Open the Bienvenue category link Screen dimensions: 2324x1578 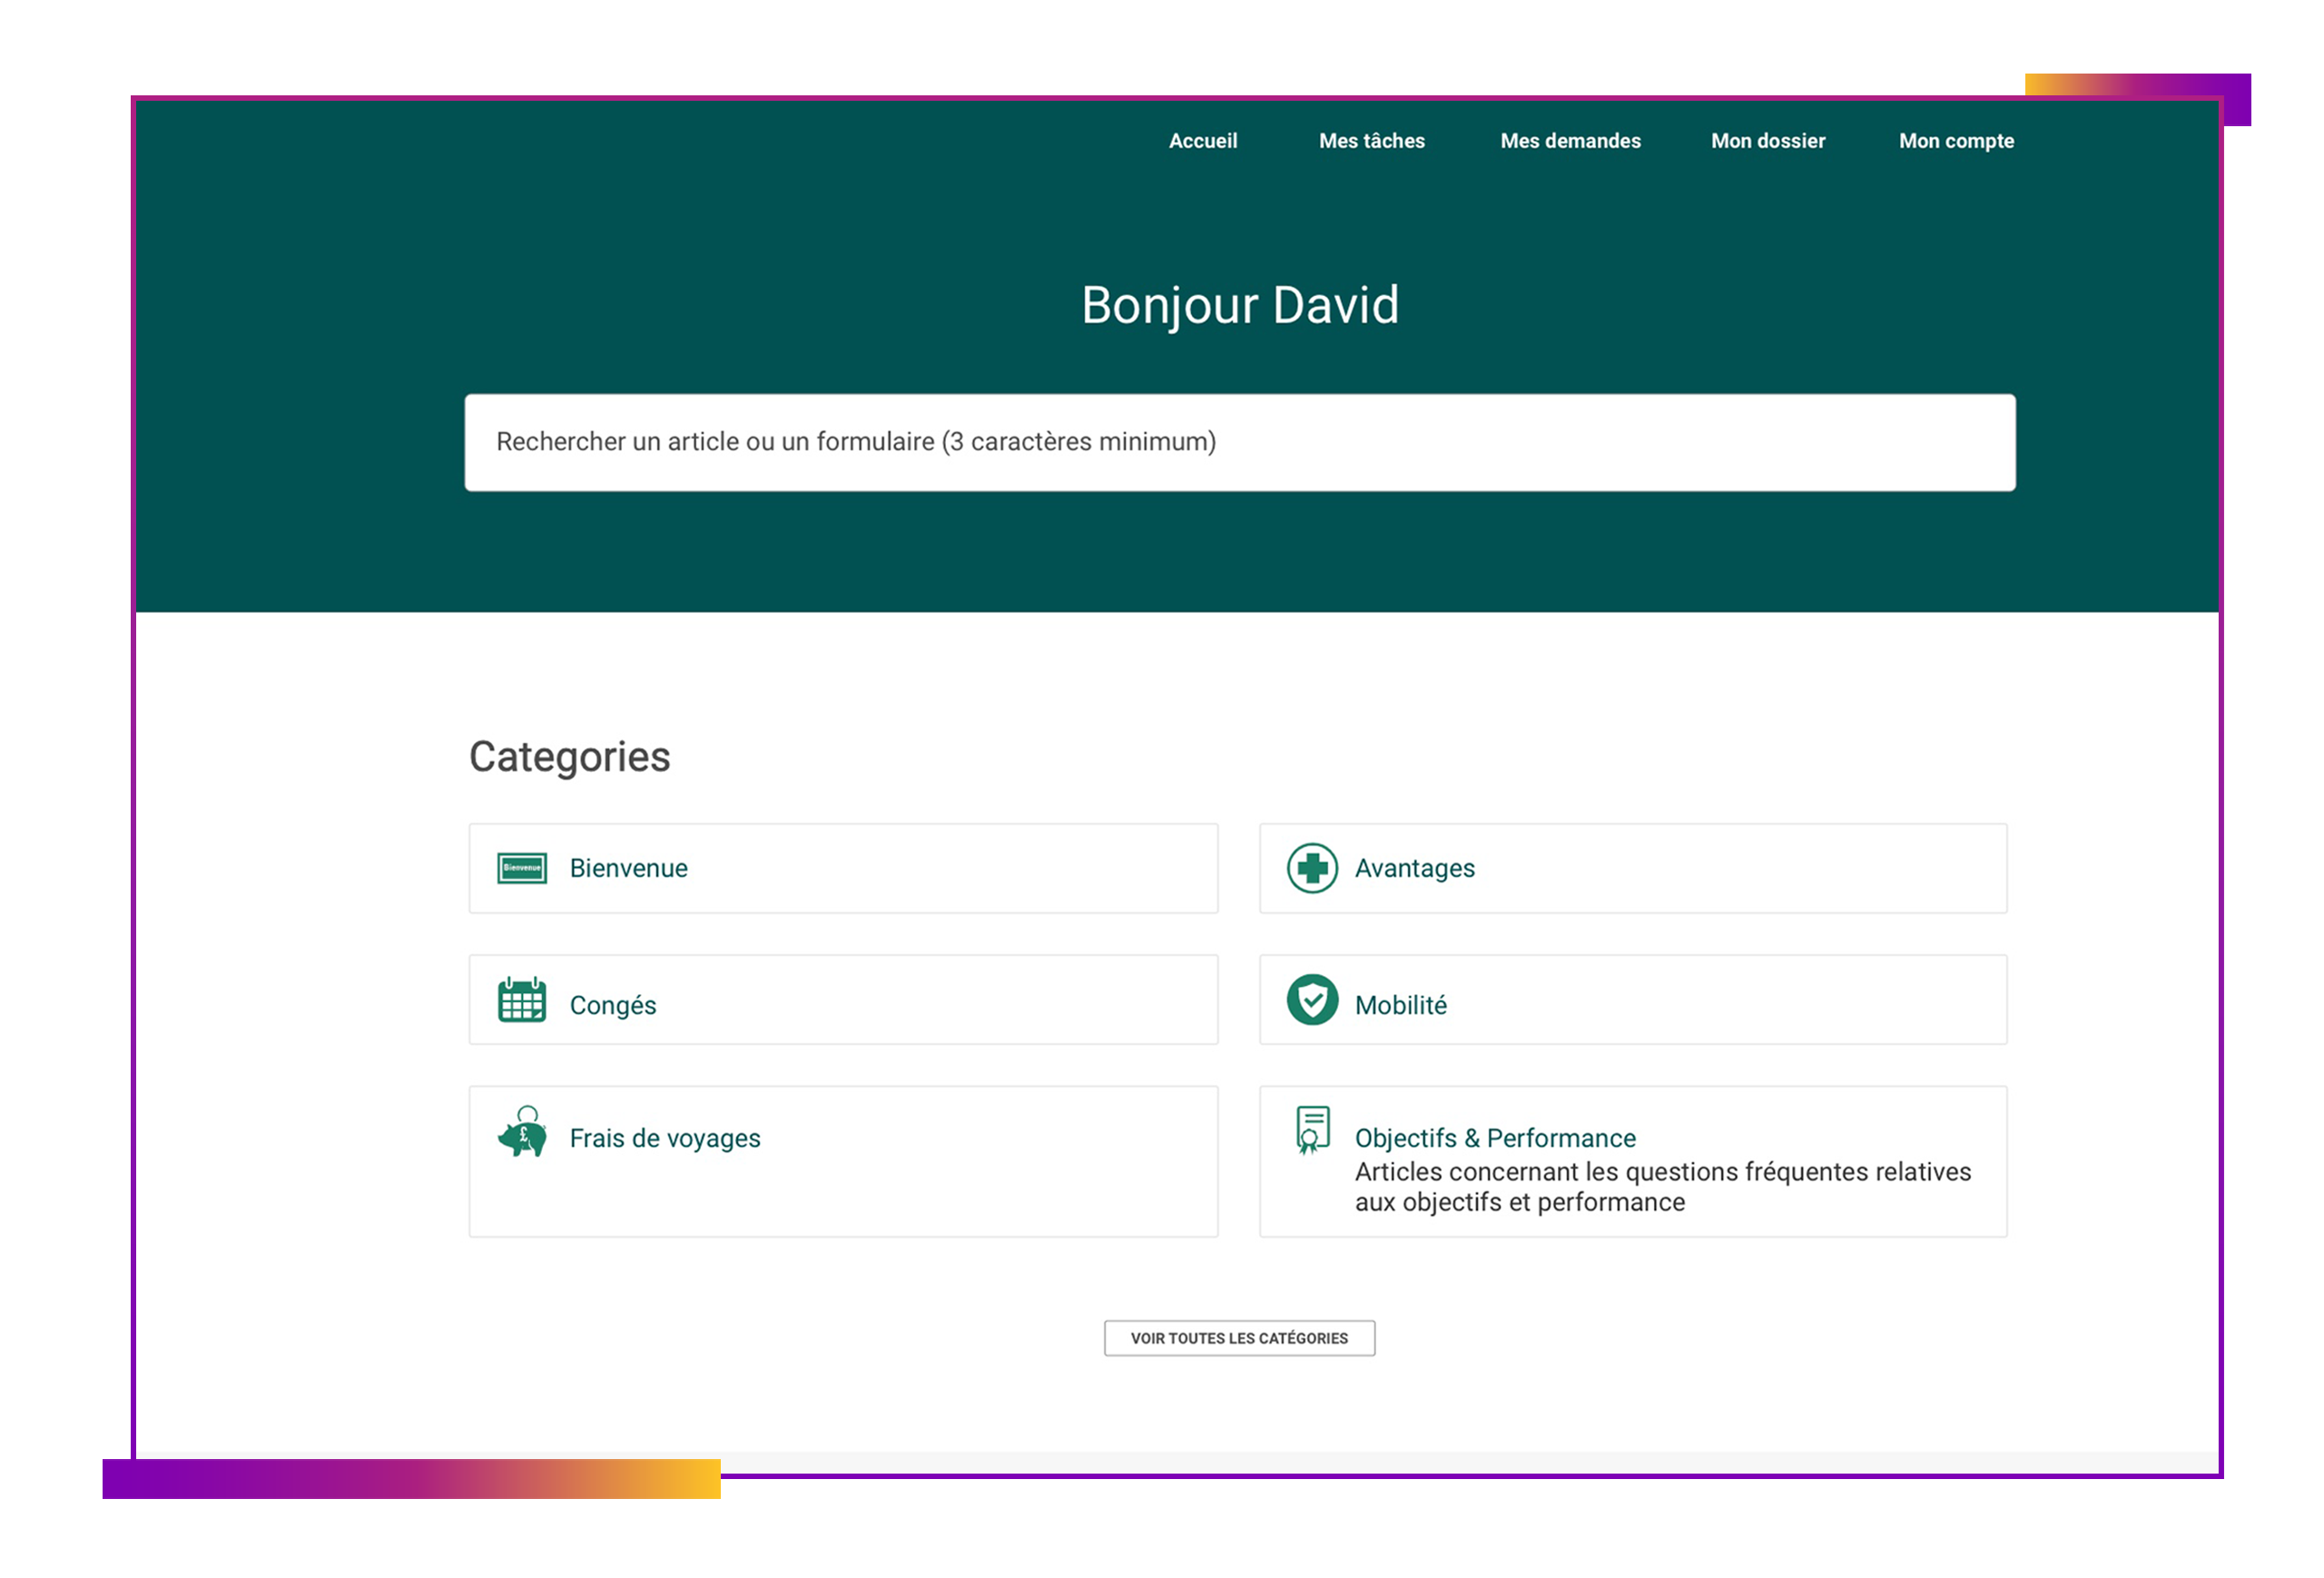(628, 868)
